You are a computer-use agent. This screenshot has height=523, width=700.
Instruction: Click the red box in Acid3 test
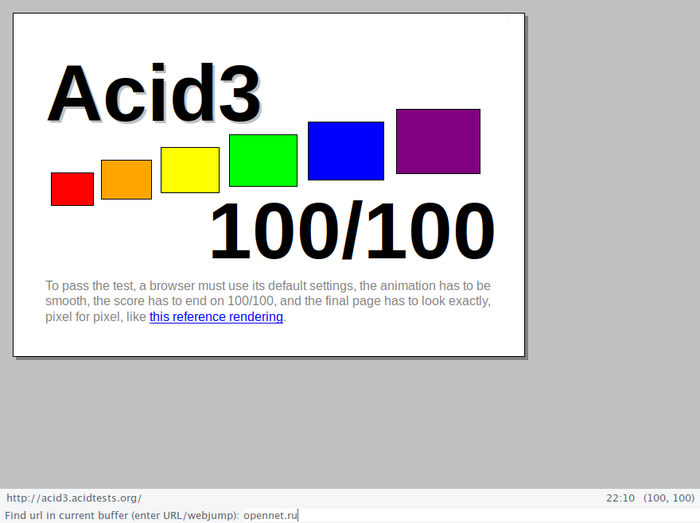click(72, 189)
